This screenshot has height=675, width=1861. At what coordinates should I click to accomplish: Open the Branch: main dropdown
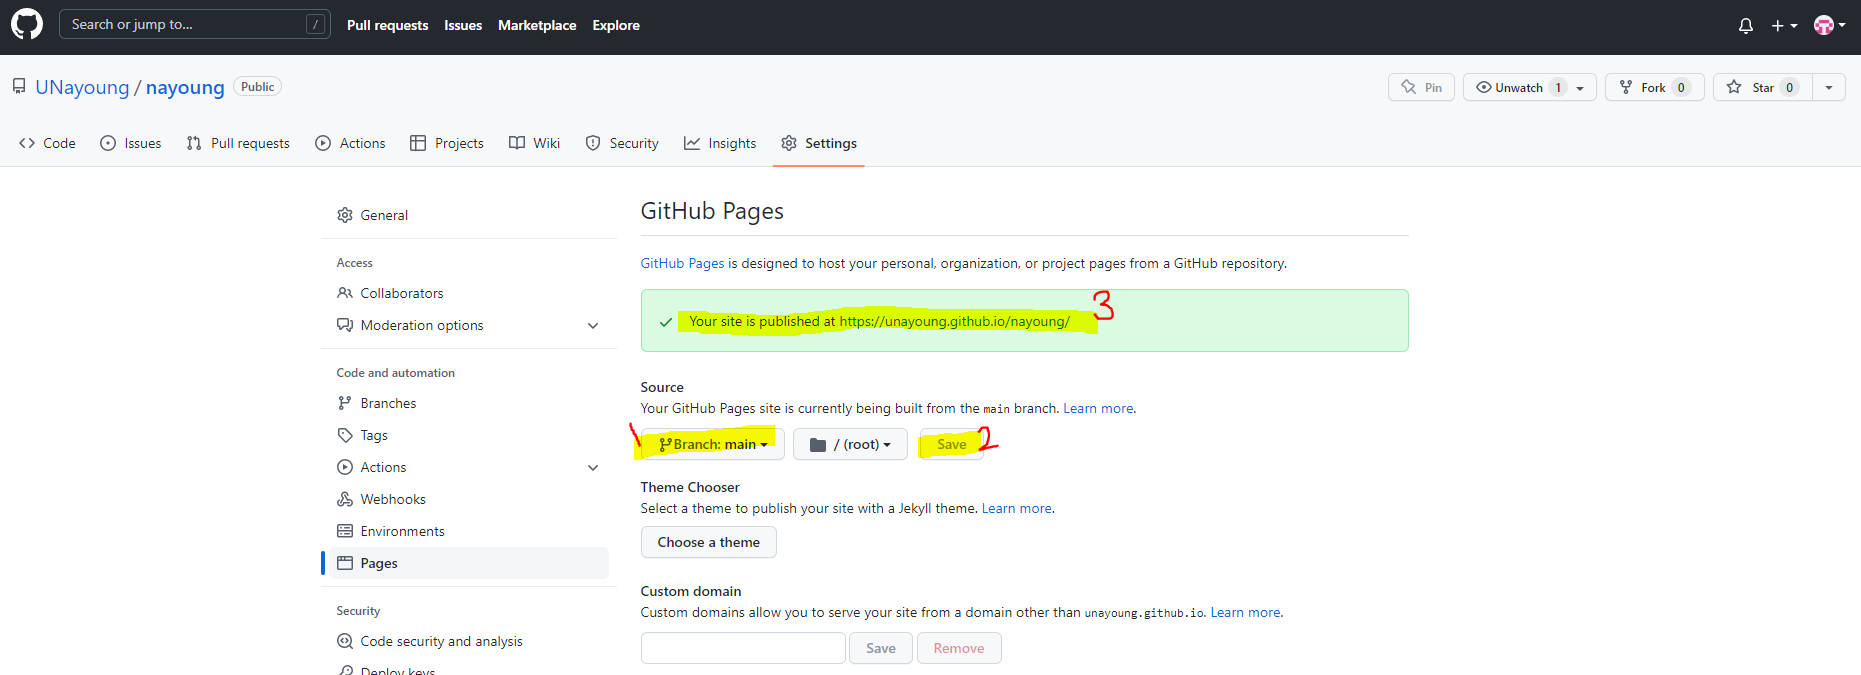click(713, 444)
